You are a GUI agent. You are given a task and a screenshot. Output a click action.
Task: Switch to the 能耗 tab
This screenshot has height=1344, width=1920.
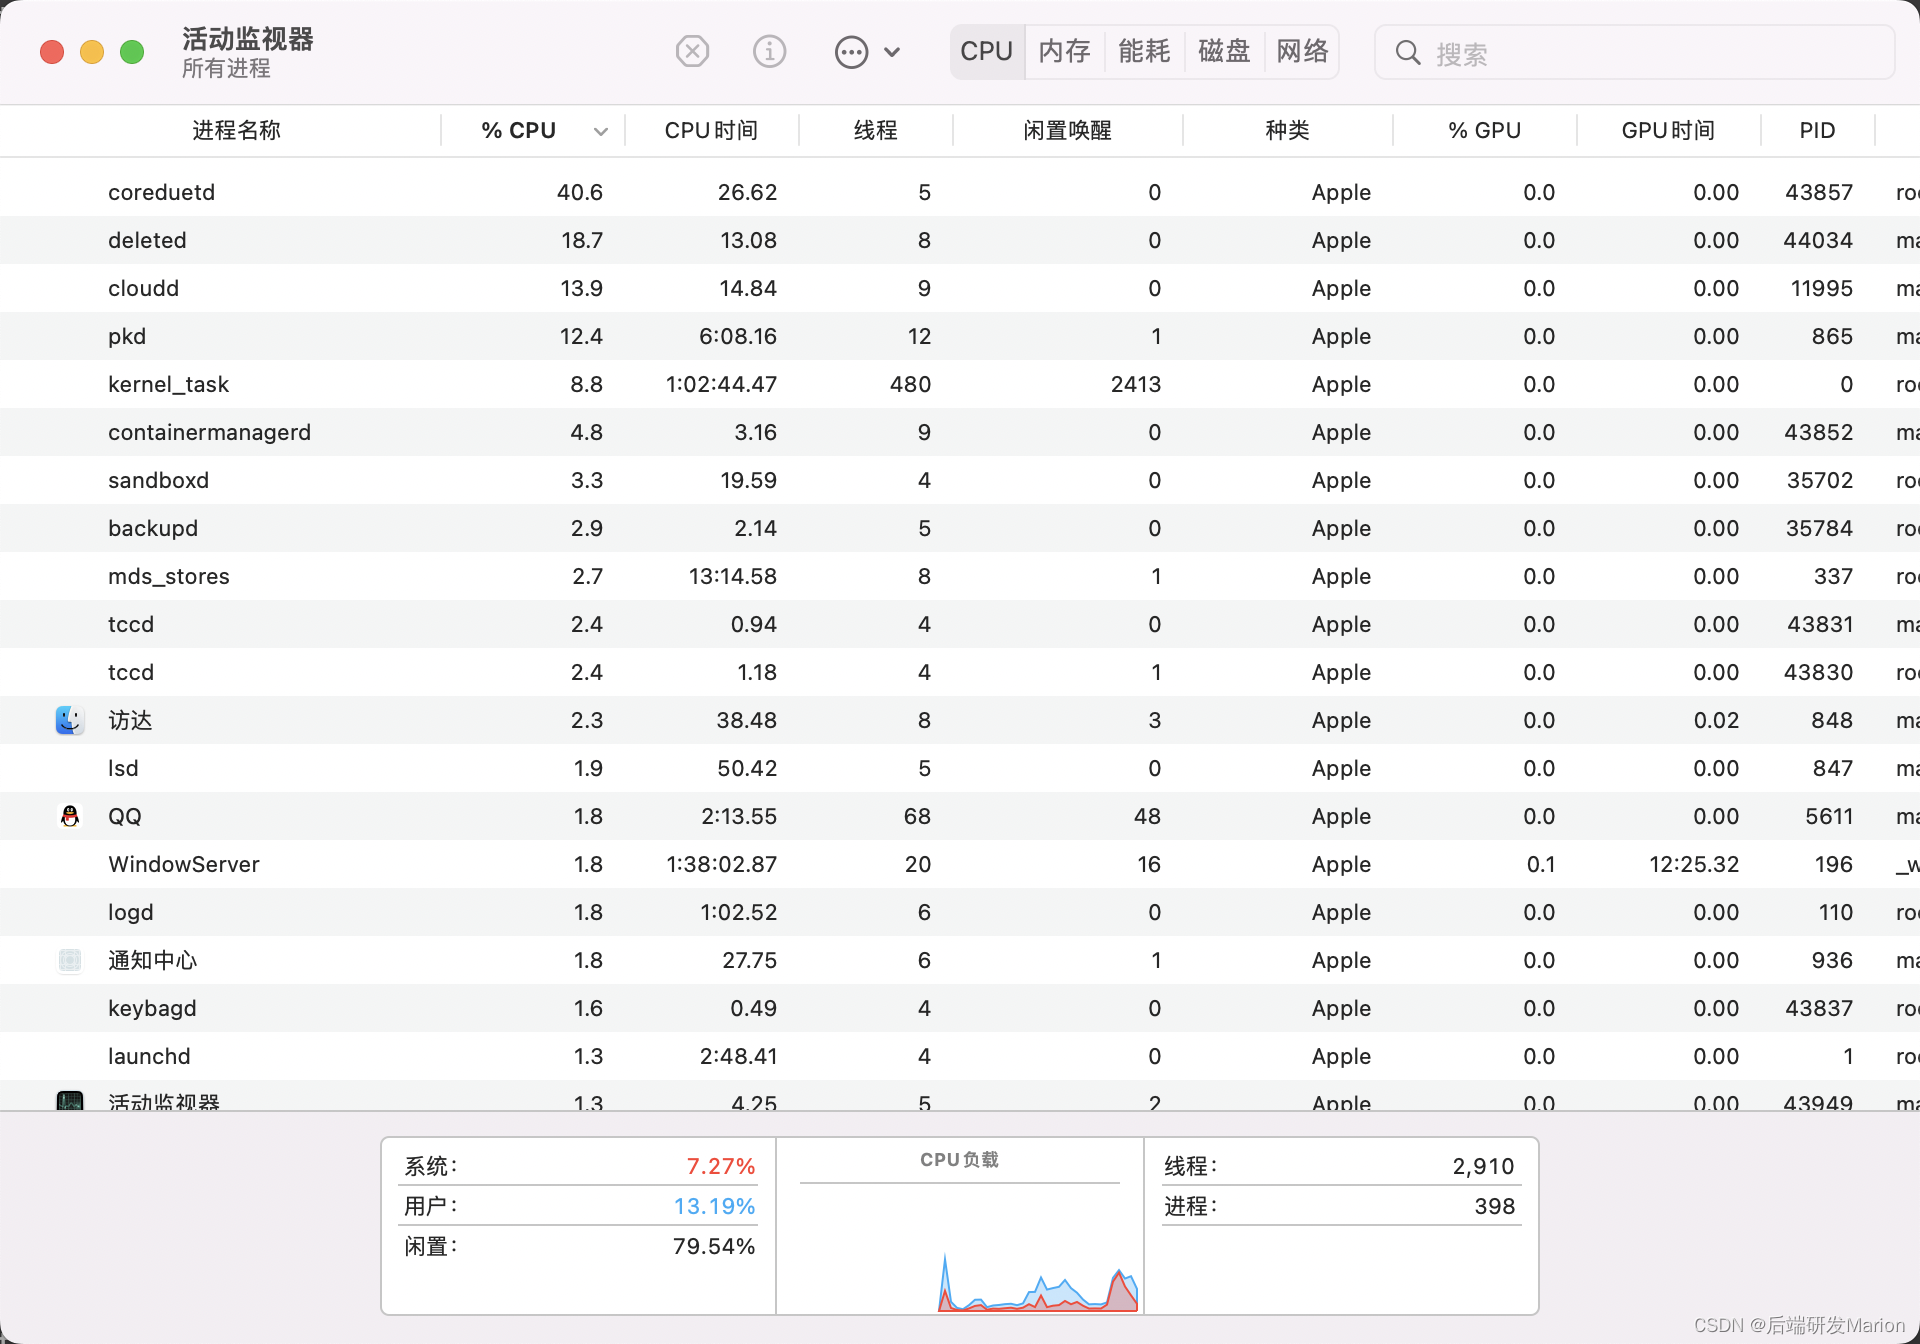coord(1144,51)
